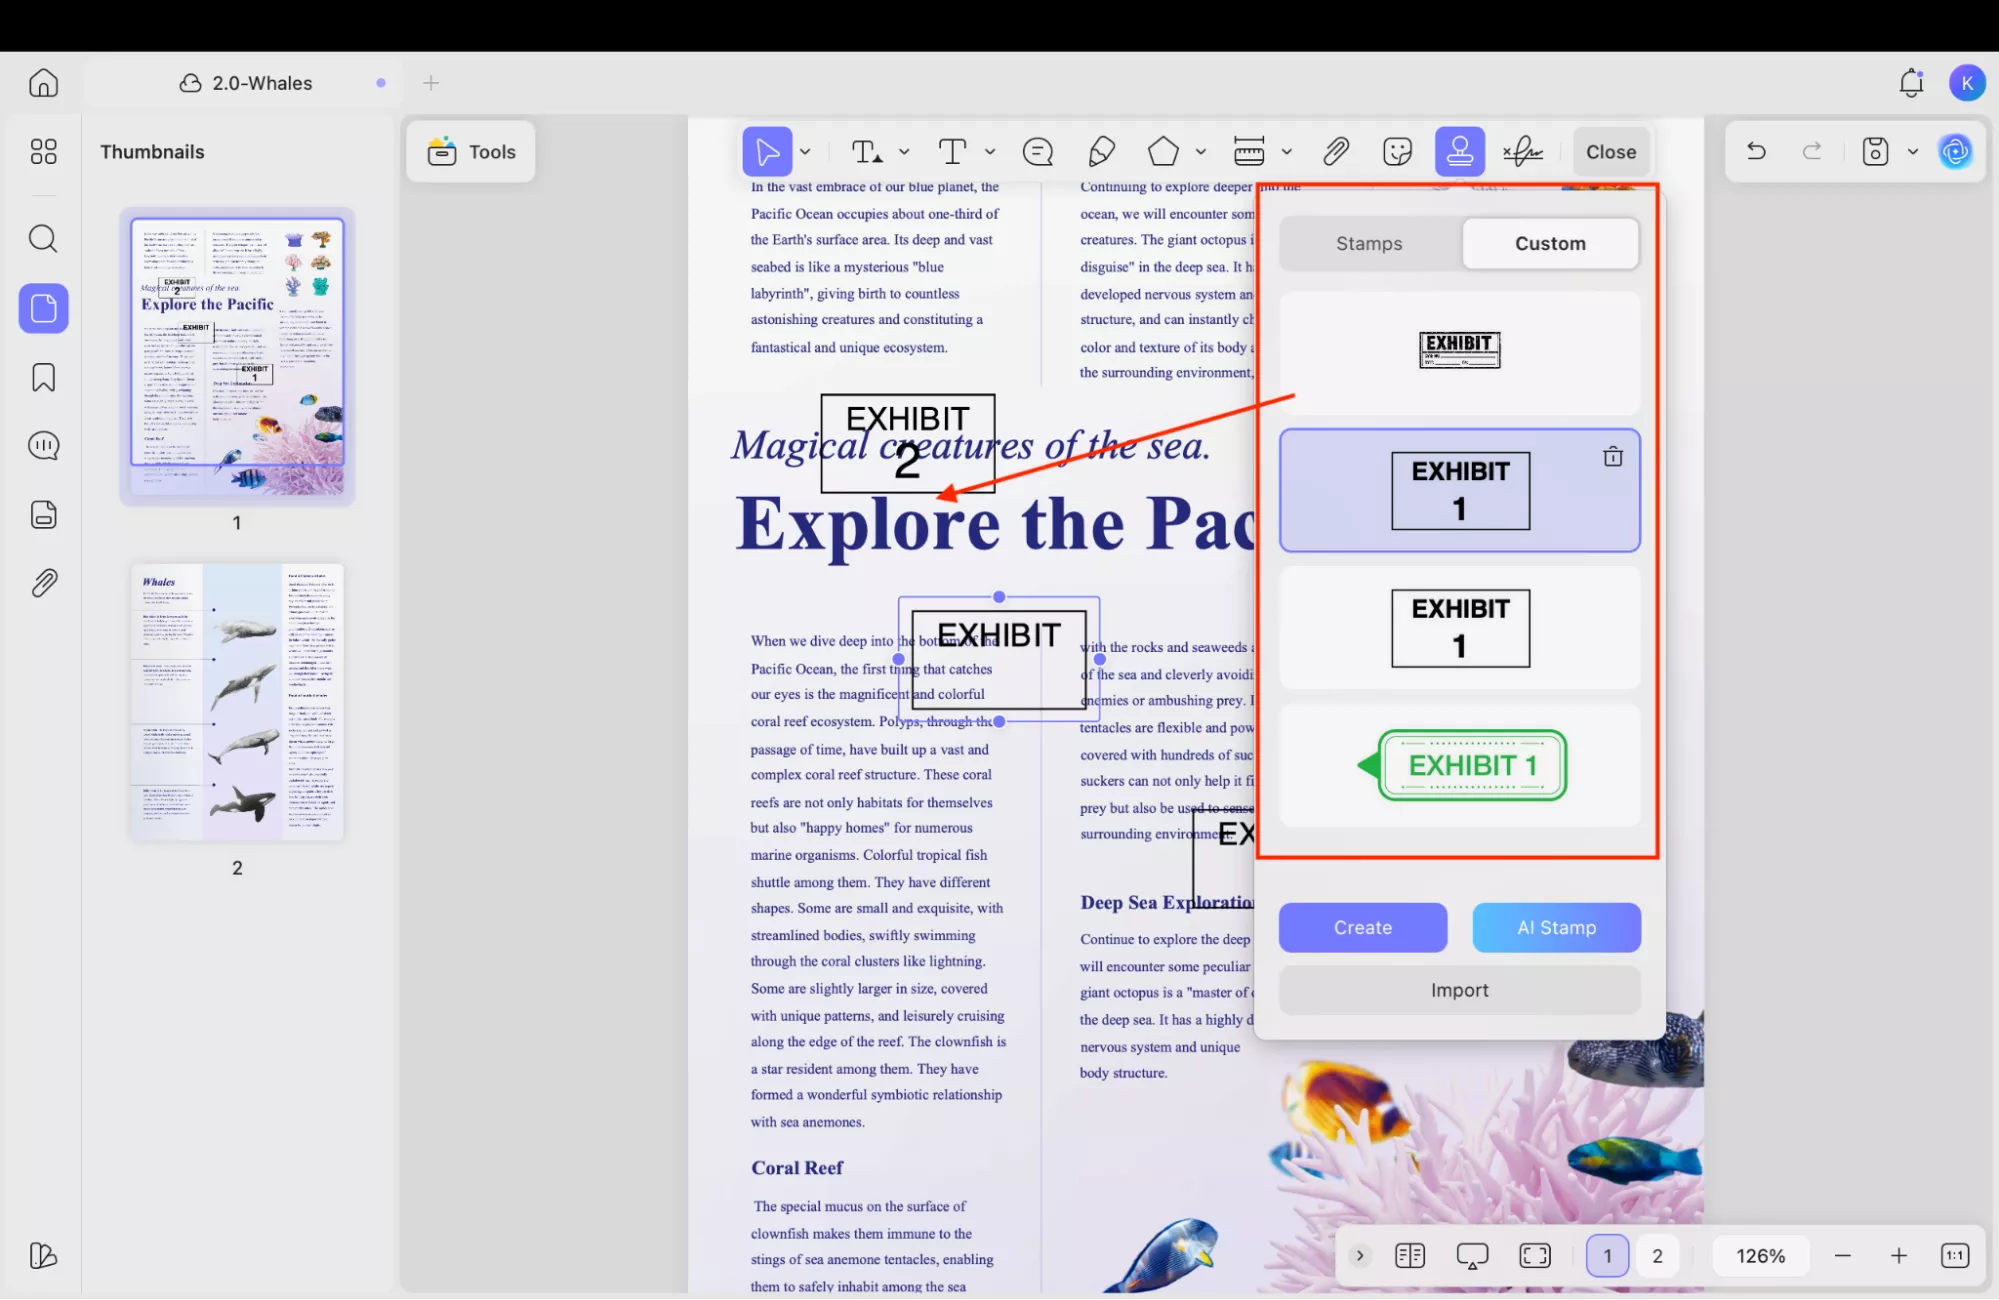Select the Stamp tool in the toolbar

1459,151
